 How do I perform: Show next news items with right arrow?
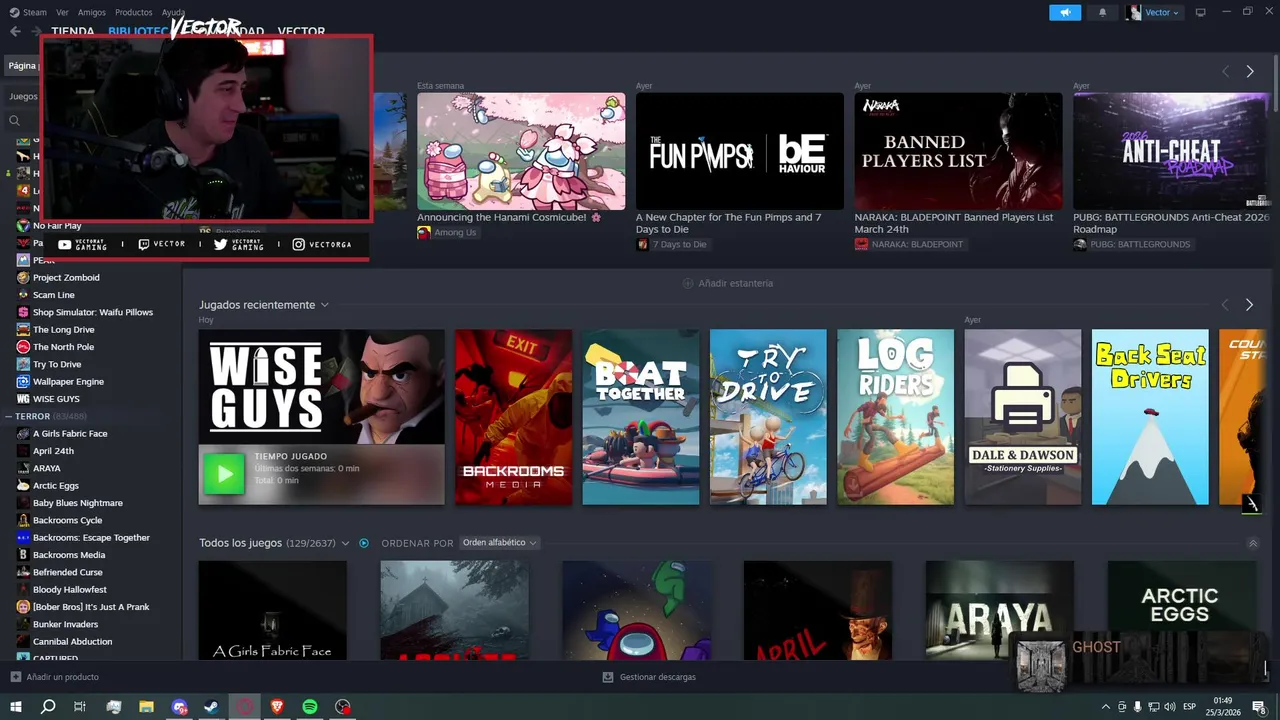click(x=1250, y=72)
